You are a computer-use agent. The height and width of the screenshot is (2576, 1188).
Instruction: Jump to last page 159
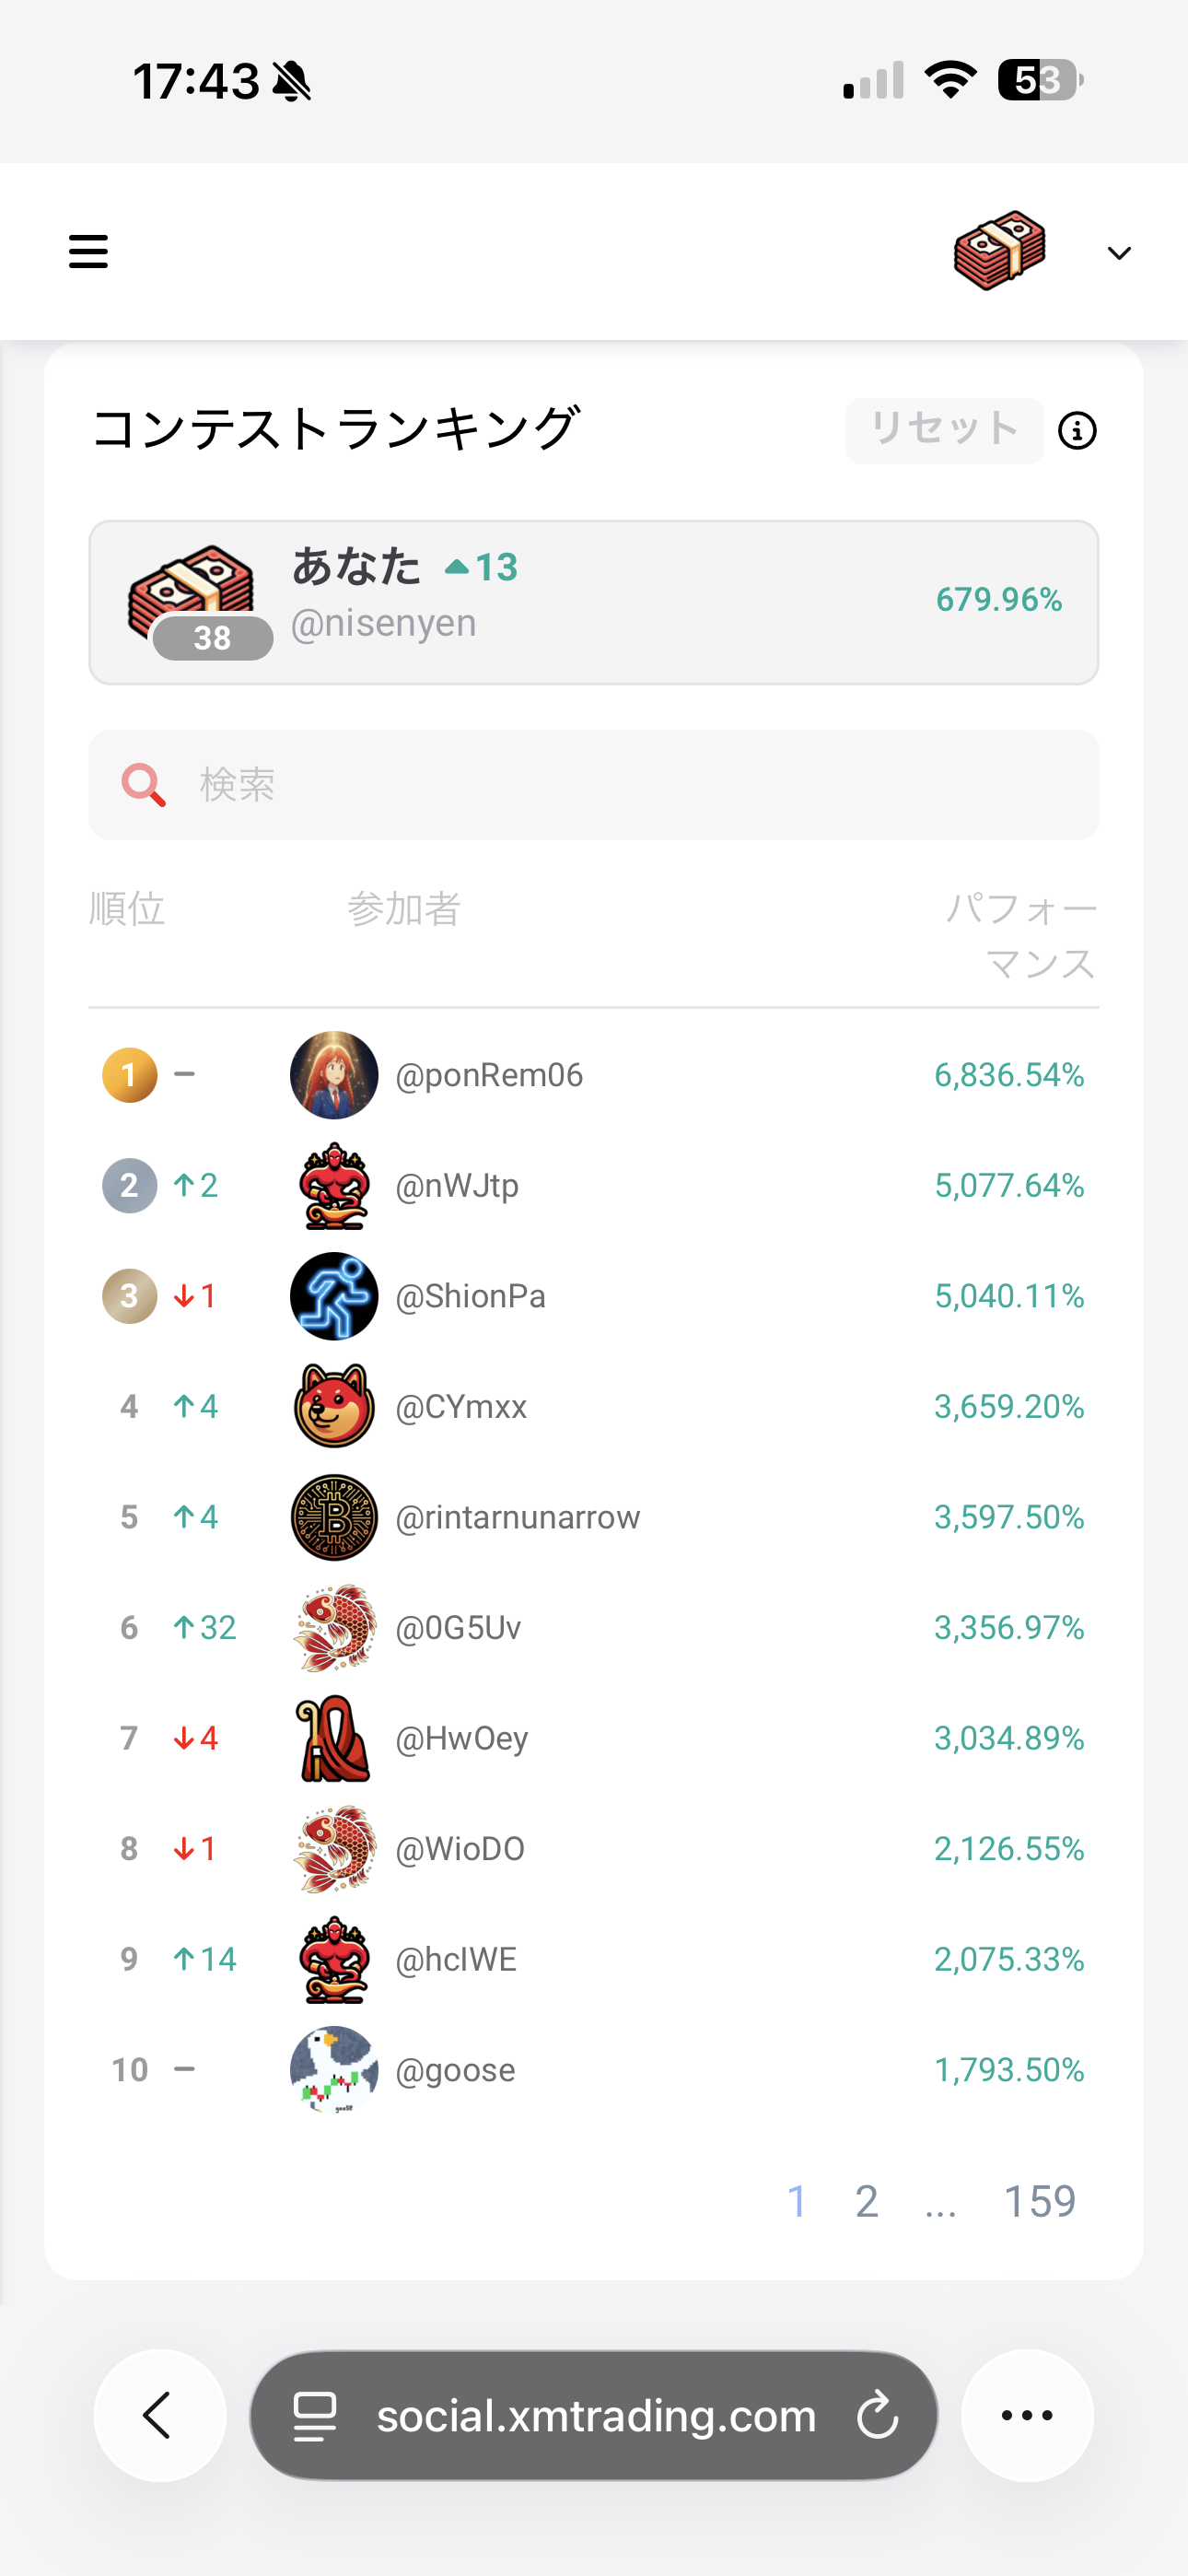coord(1039,2201)
